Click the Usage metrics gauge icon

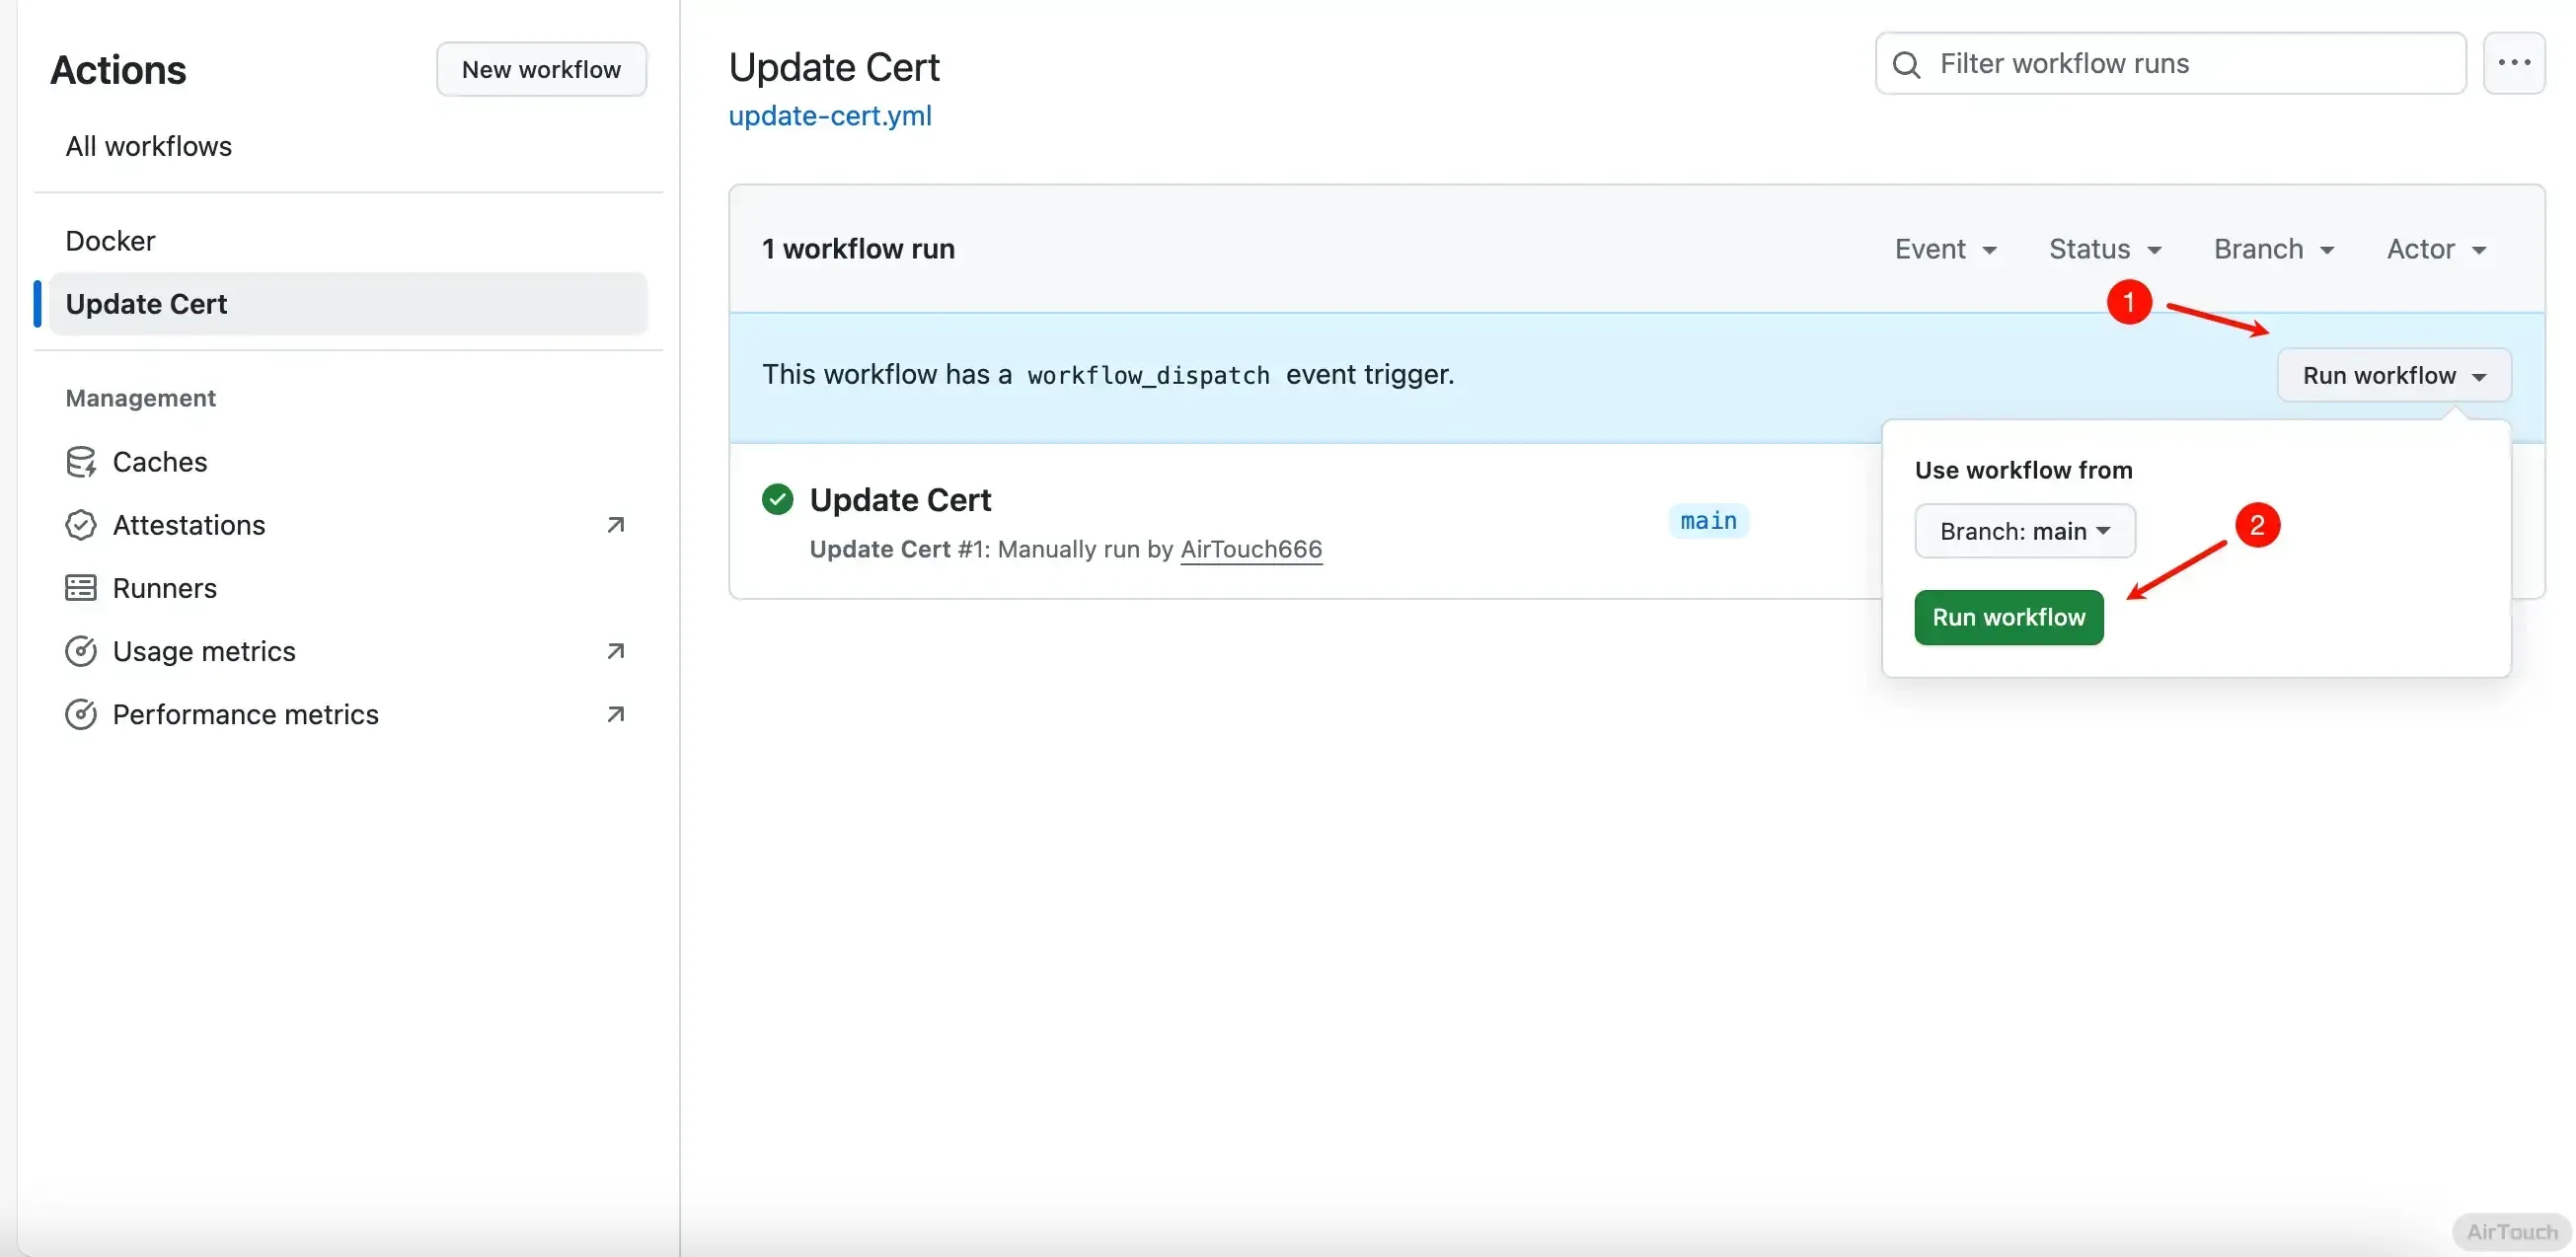pyautogui.click(x=80, y=651)
